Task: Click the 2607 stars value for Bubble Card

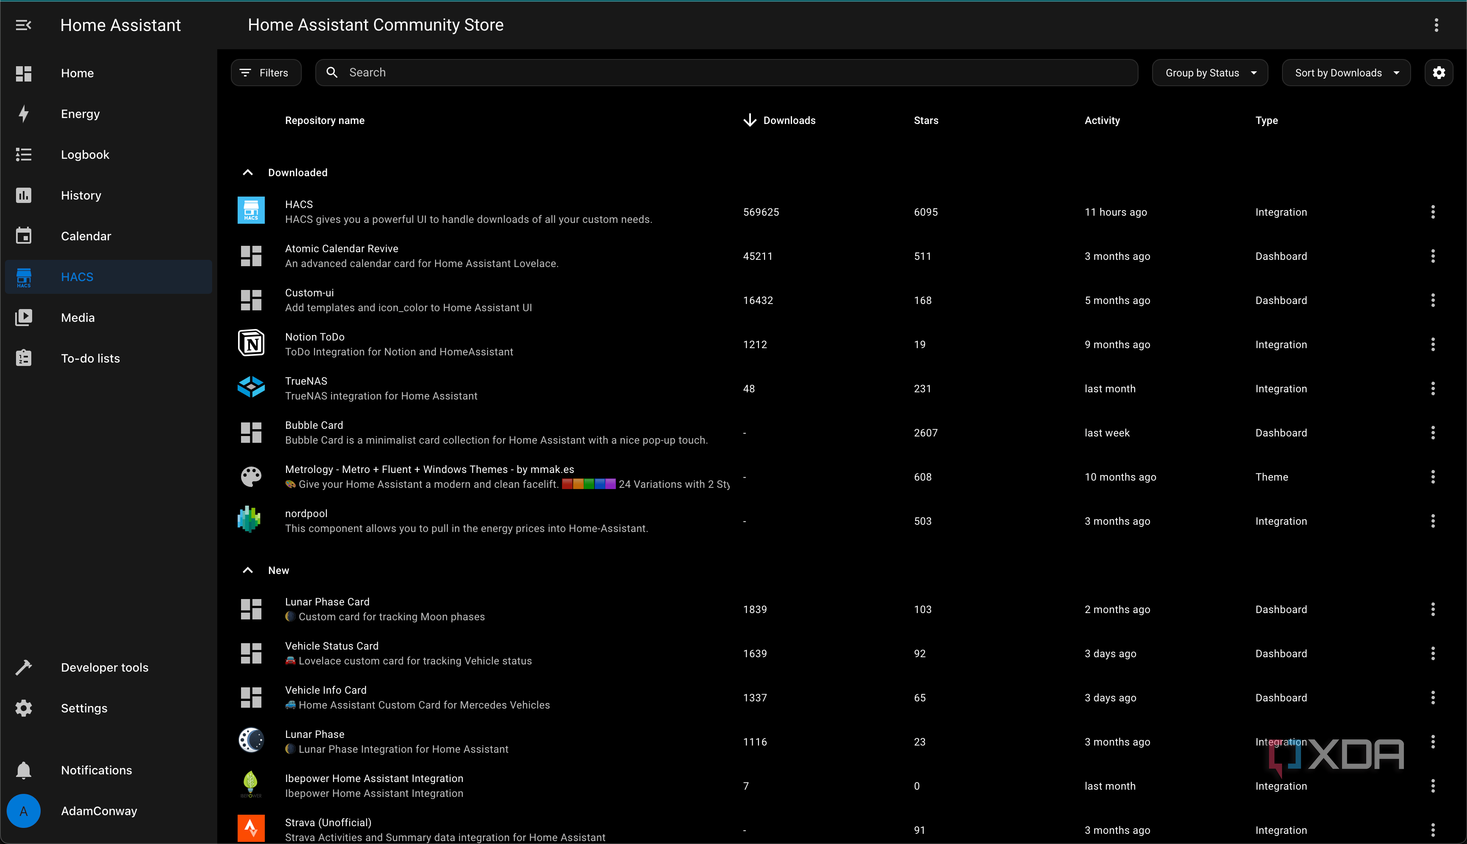Action: click(x=925, y=433)
